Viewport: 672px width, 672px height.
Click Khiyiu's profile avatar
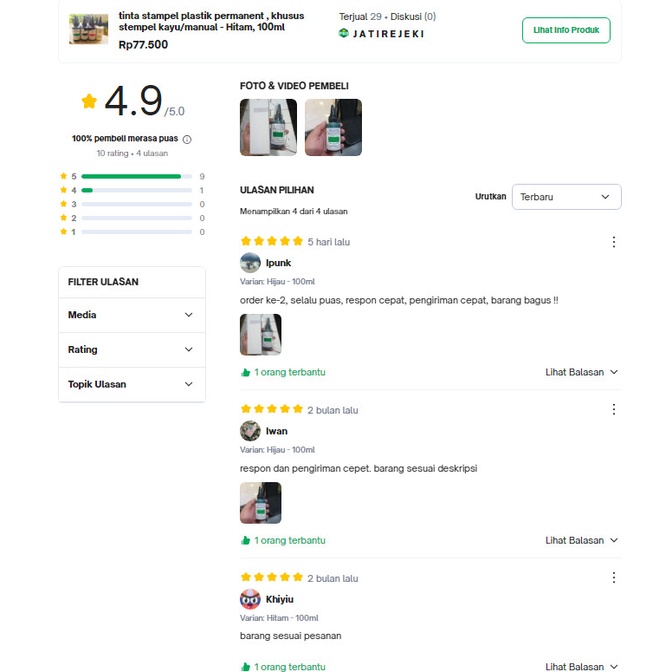click(x=250, y=599)
